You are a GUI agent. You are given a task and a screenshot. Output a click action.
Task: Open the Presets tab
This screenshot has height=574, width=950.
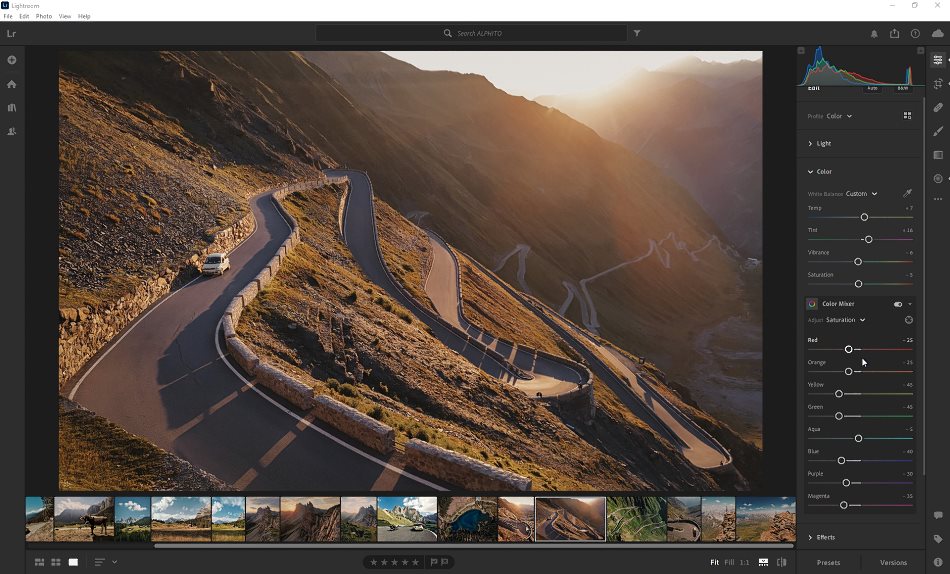(828, 562)
